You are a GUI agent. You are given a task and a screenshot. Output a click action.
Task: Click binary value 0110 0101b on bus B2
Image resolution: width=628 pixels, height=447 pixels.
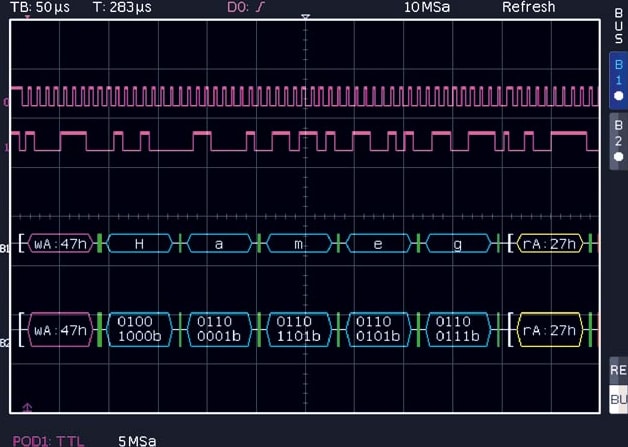click(378, 329)
